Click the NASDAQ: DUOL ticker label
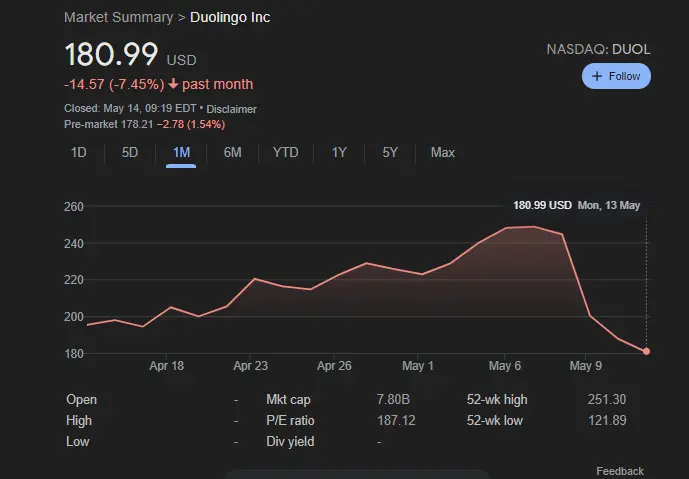This screenshot has height=479, width=689. pyautogui.click(x=598, y=49)
